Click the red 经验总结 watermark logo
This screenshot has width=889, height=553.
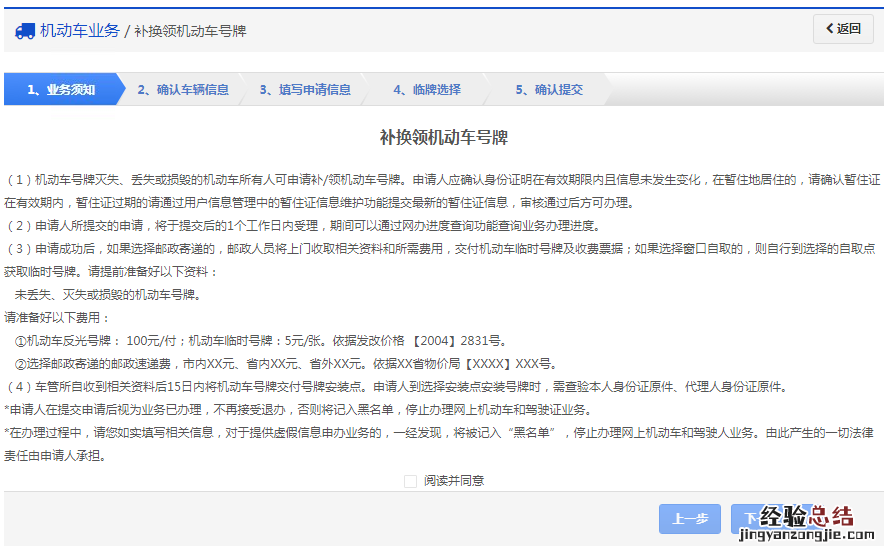(806, 516)
